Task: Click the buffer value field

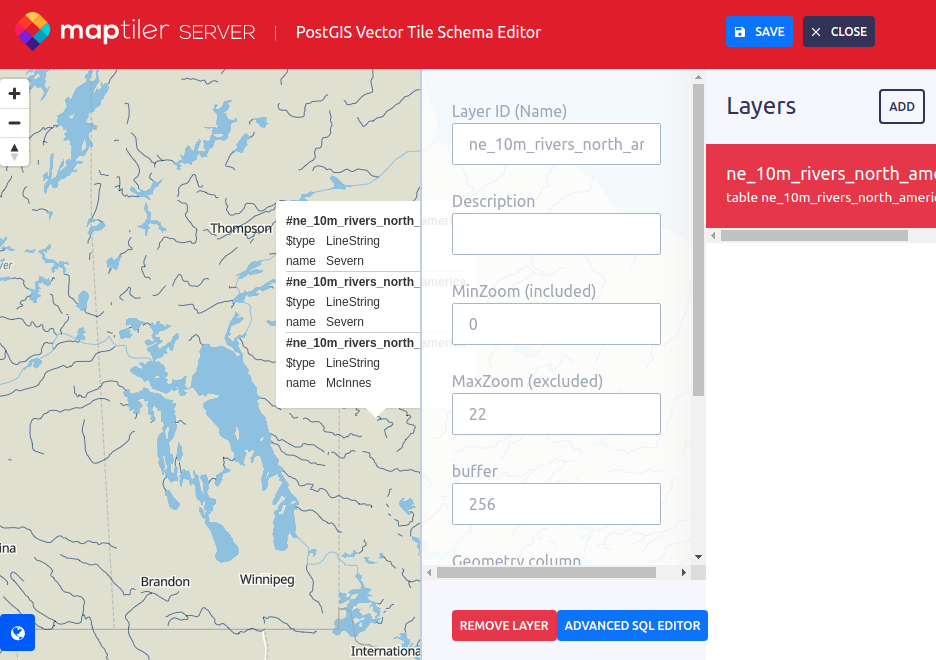Action: 556,504
